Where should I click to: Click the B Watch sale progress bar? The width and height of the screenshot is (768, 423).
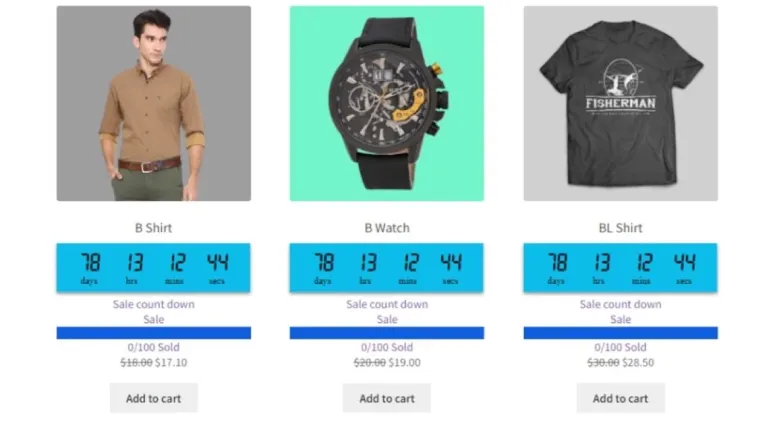point(387,333)
